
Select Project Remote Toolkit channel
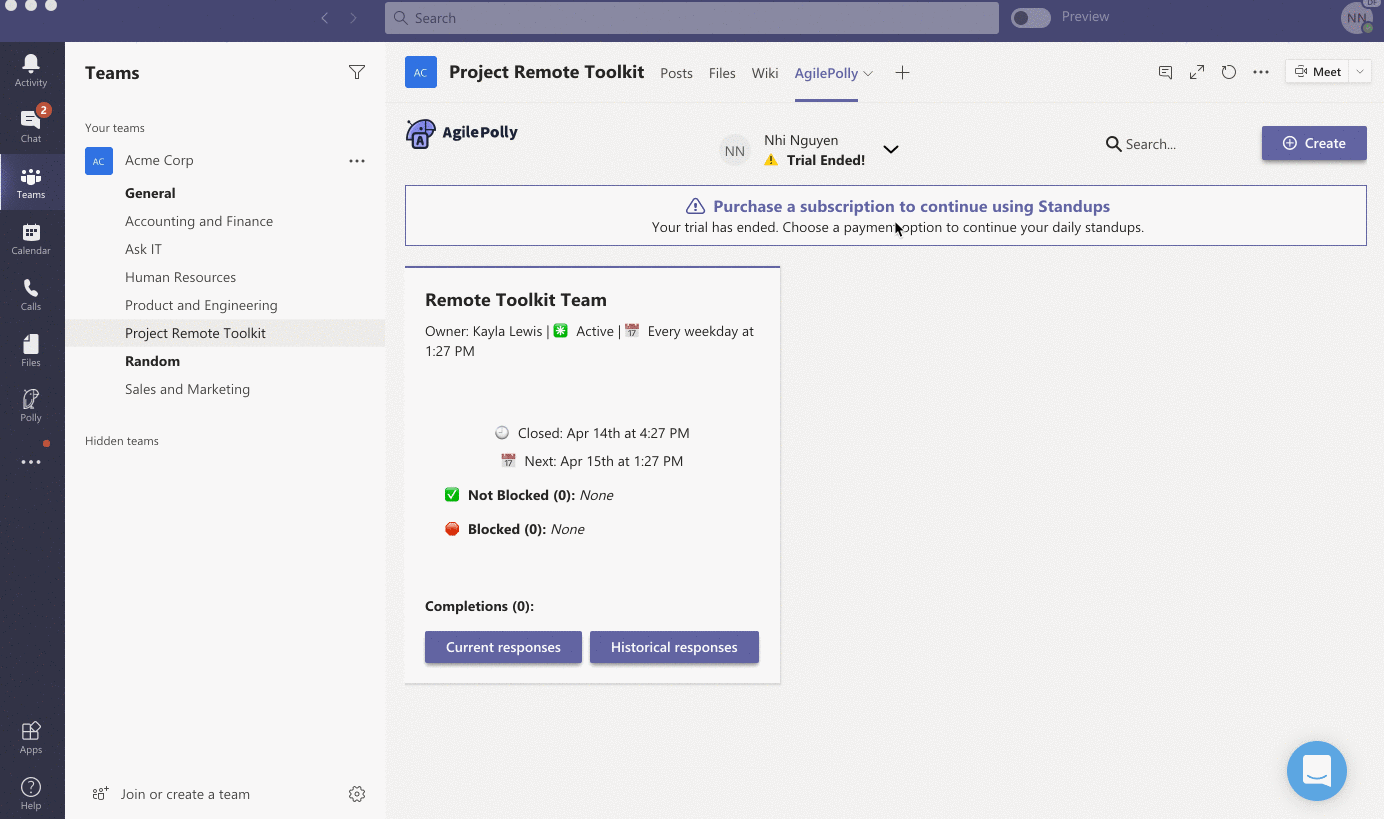point(225,333)
